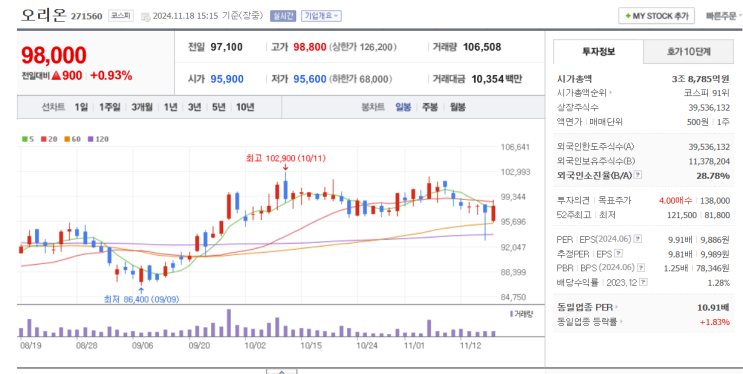This screenshot has width=743, height=374.
Task: Open the 빠른주문 dropdown
Action: 724,16
